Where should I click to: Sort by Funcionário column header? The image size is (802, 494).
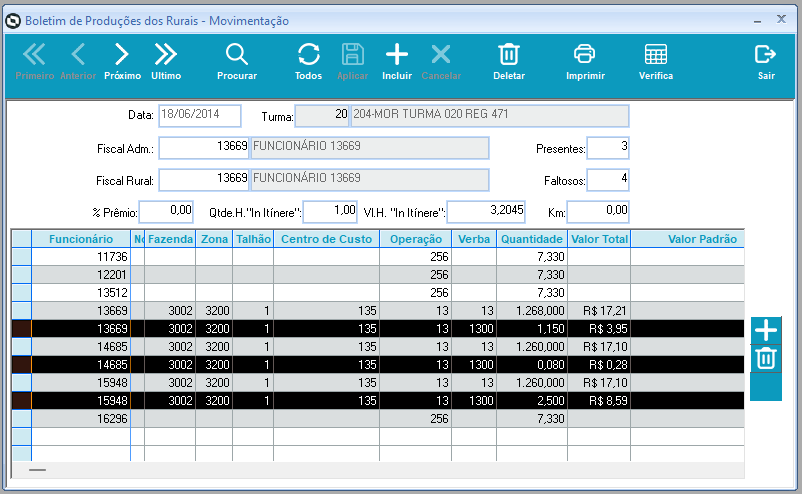pyautogui.click(x=81, y=239)
